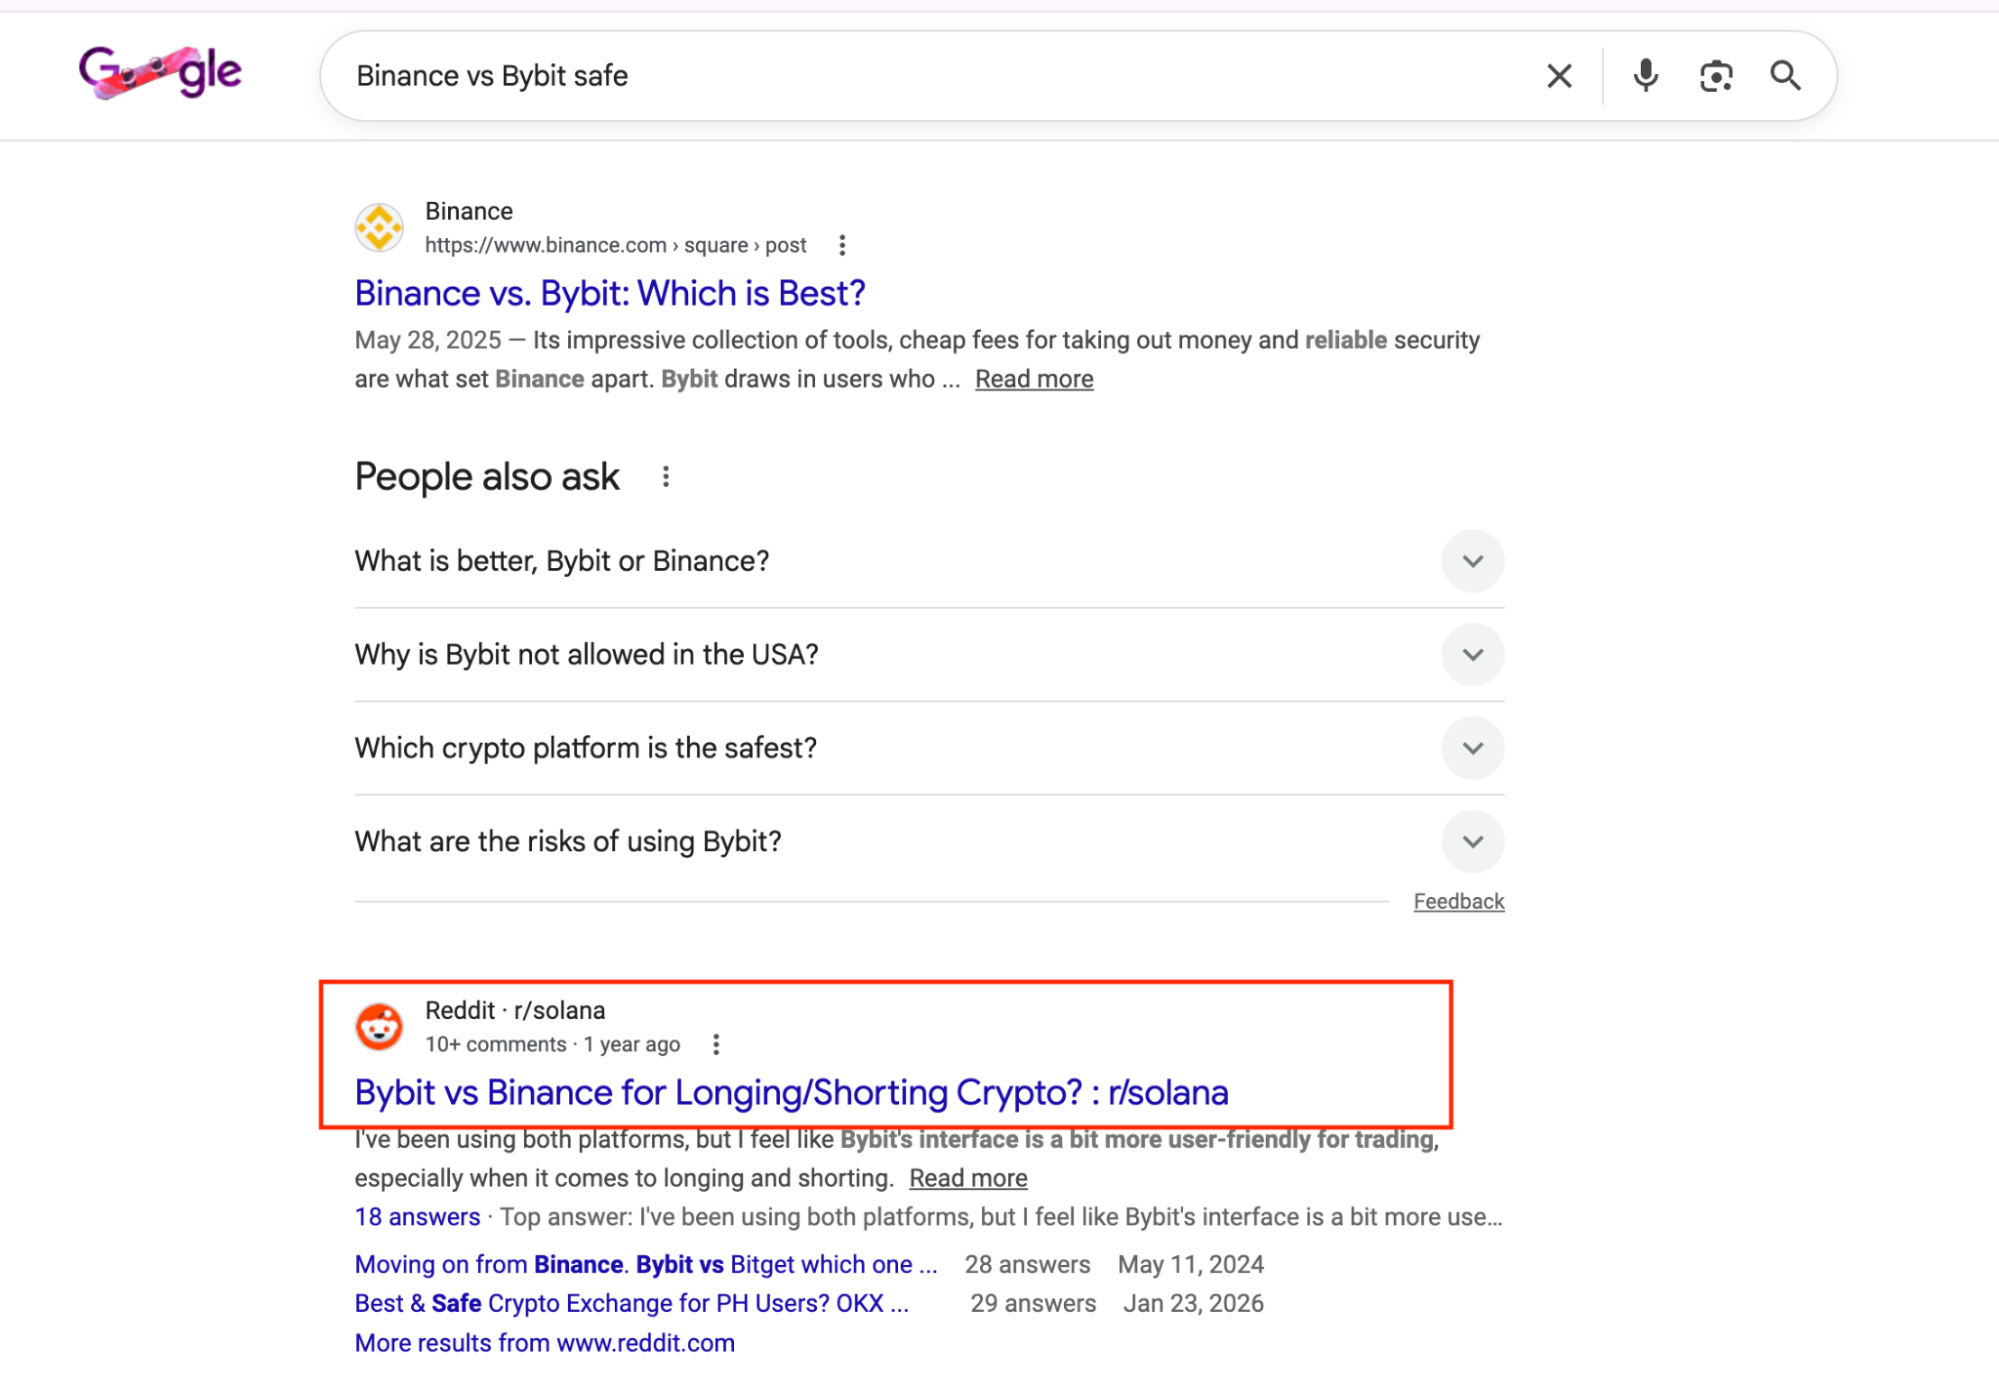Open search by image camera icon
Image resolution: width=1999 pixels, height=1375 pixels.
pos(1716,76)
